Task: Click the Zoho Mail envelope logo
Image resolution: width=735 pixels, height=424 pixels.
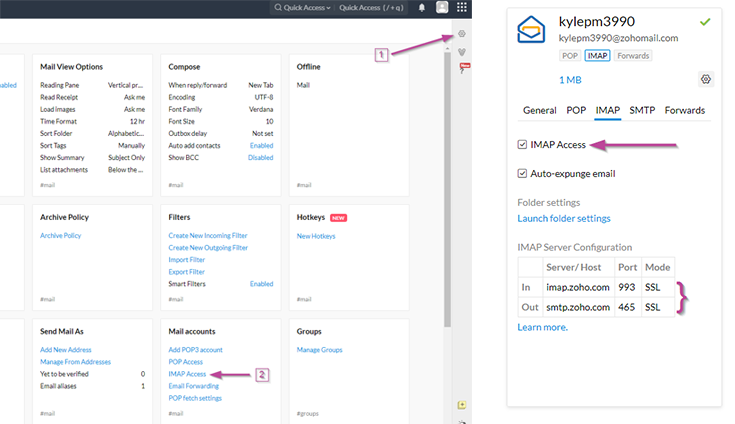Action: (531, 30)
